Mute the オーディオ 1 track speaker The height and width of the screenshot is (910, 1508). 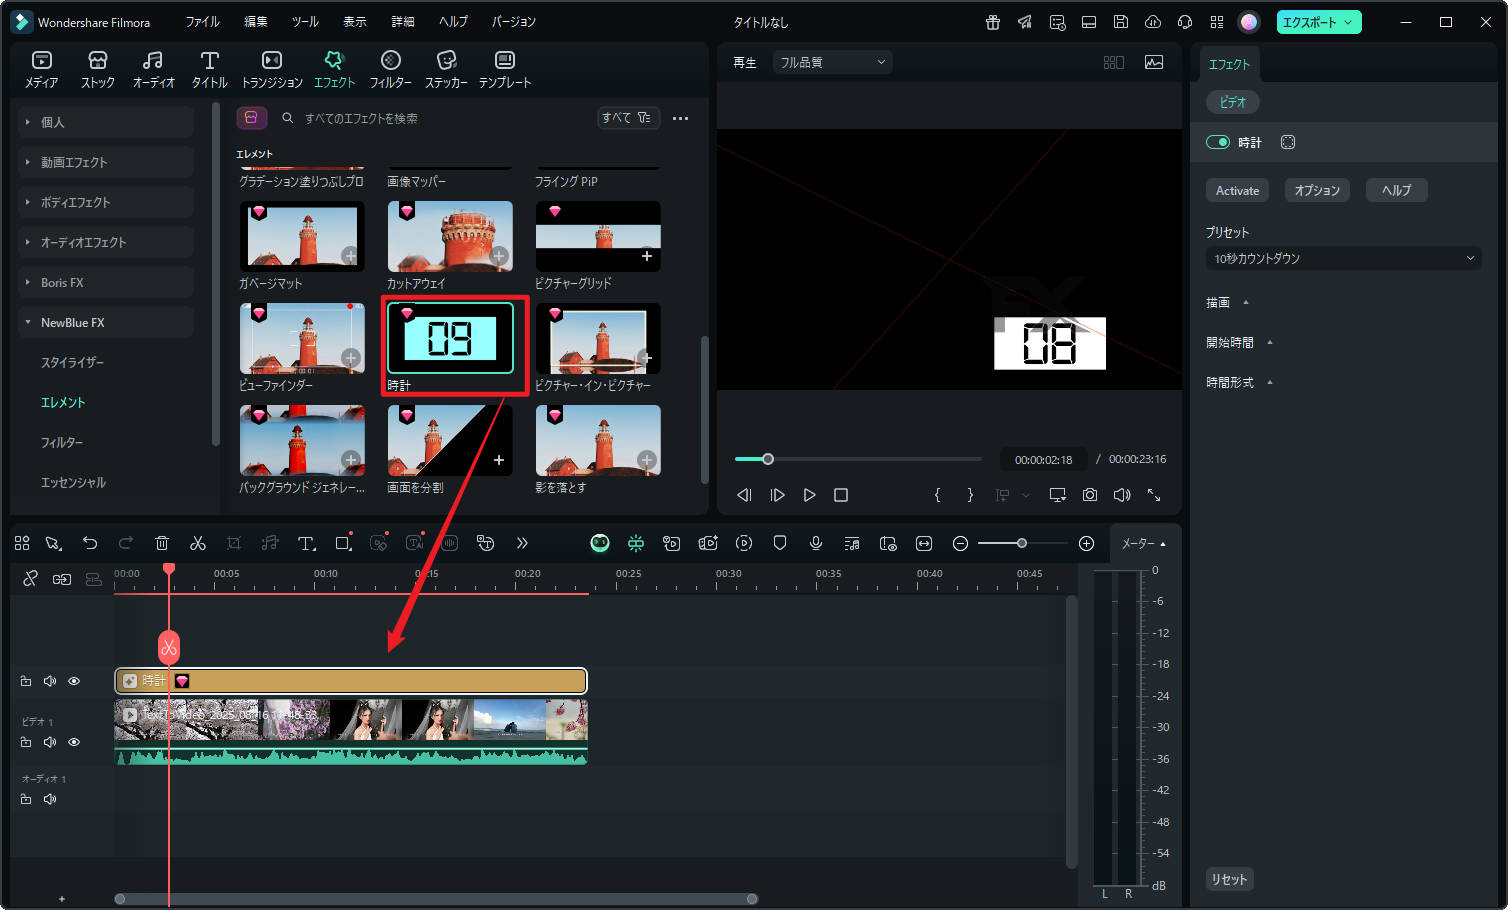pyautogui.click(x=50, y=799)
